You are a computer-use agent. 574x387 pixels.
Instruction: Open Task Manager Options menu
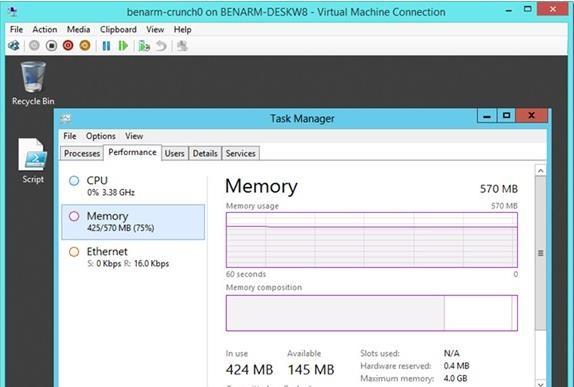click(101, 136)
